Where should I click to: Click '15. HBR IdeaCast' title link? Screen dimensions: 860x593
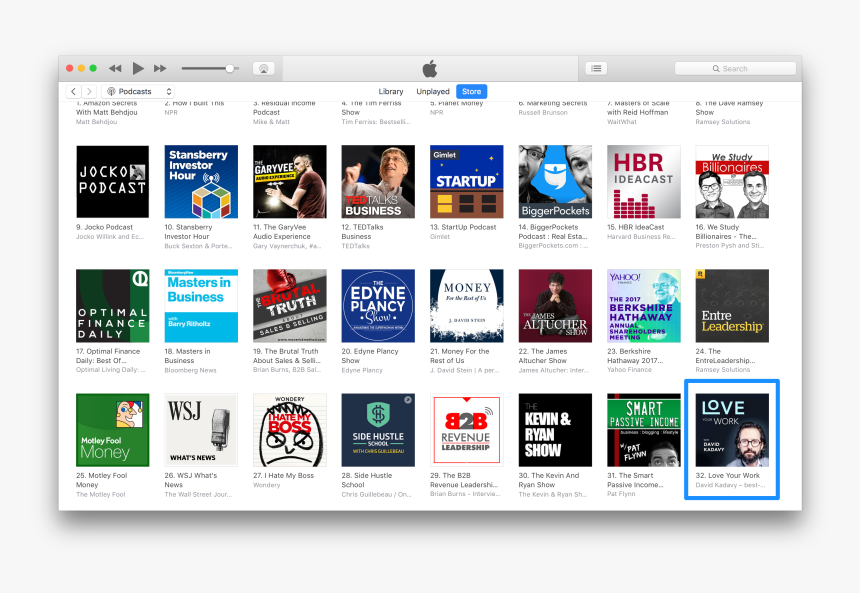tap(636, 227)
